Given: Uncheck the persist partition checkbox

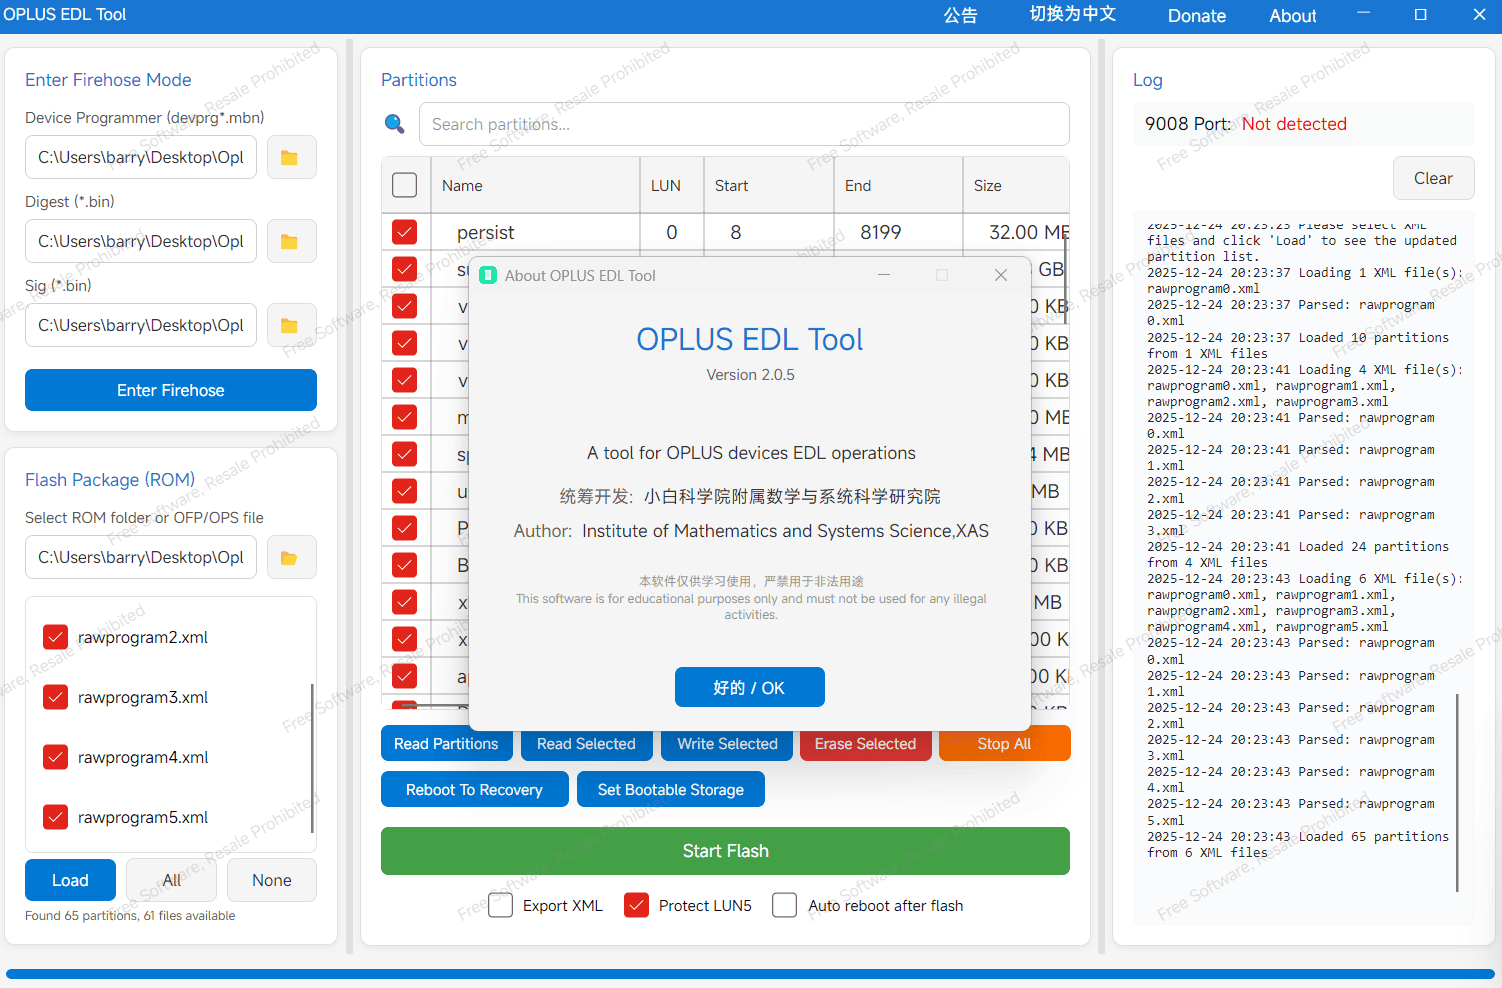Looking at the screenshot, I should (x=405, y=232).
